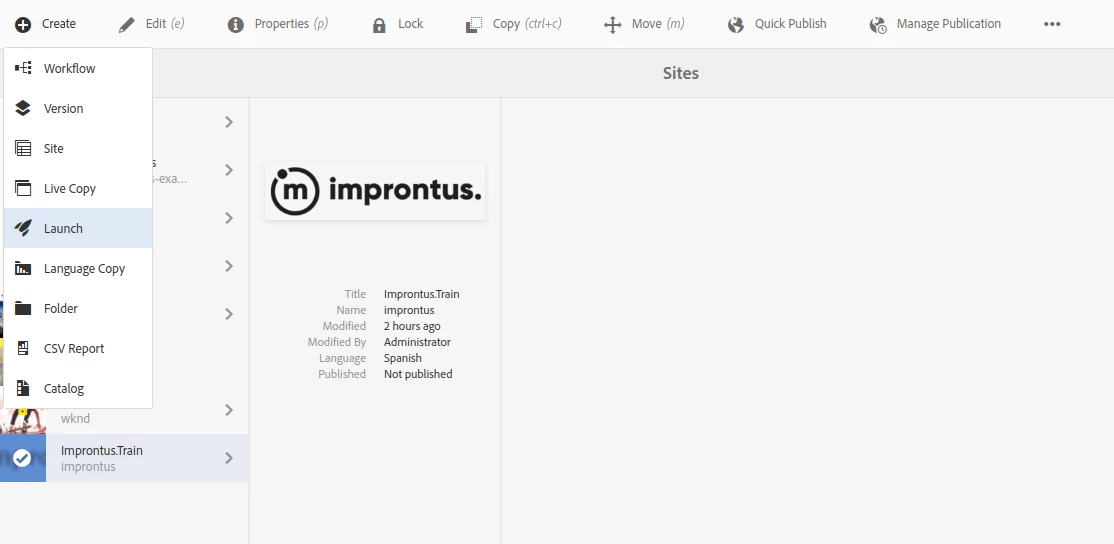Screen dimensions: 1114x544
Task: Click the Properties info icon
Action: tap(235, 25)
